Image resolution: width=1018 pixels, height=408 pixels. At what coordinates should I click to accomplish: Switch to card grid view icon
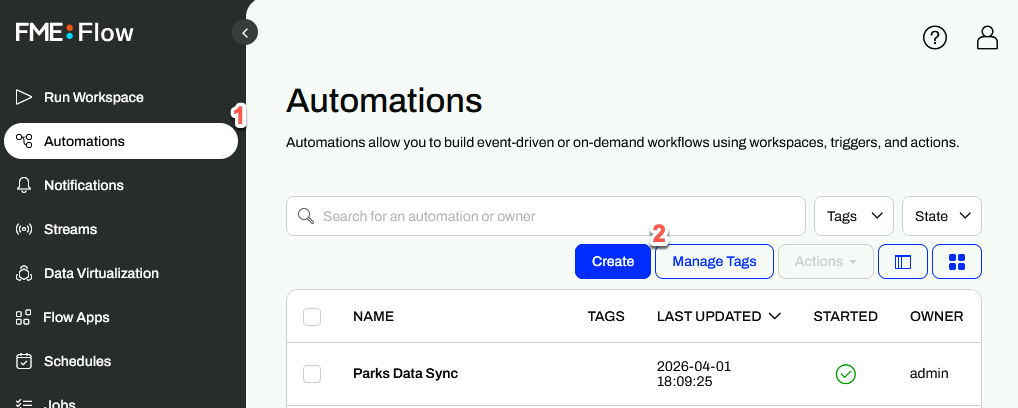(957, 261)
